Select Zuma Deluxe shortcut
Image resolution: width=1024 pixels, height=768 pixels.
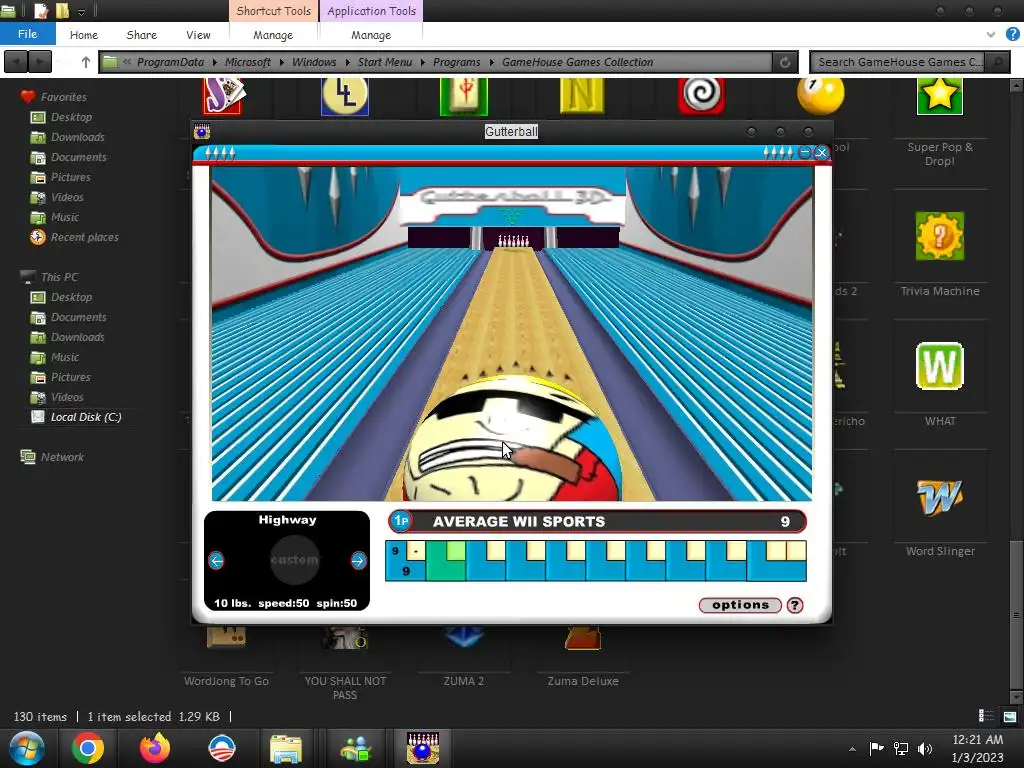(x=583, y=660)
